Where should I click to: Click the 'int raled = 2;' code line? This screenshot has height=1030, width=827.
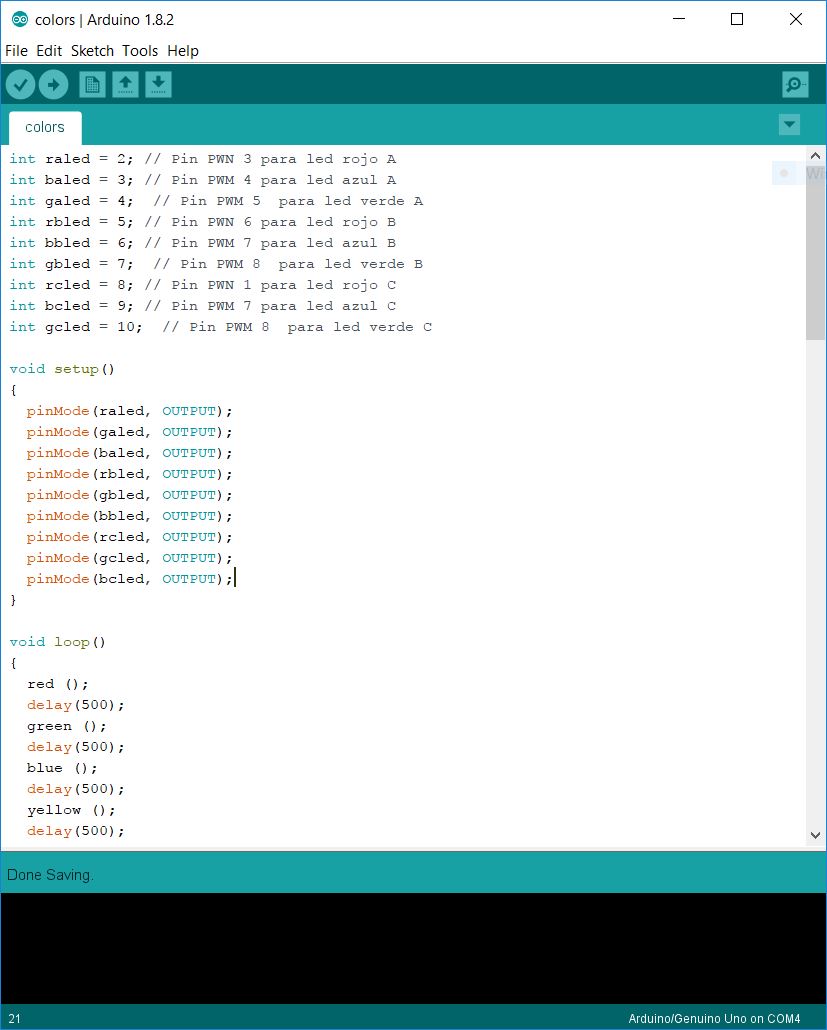(202, 159)
